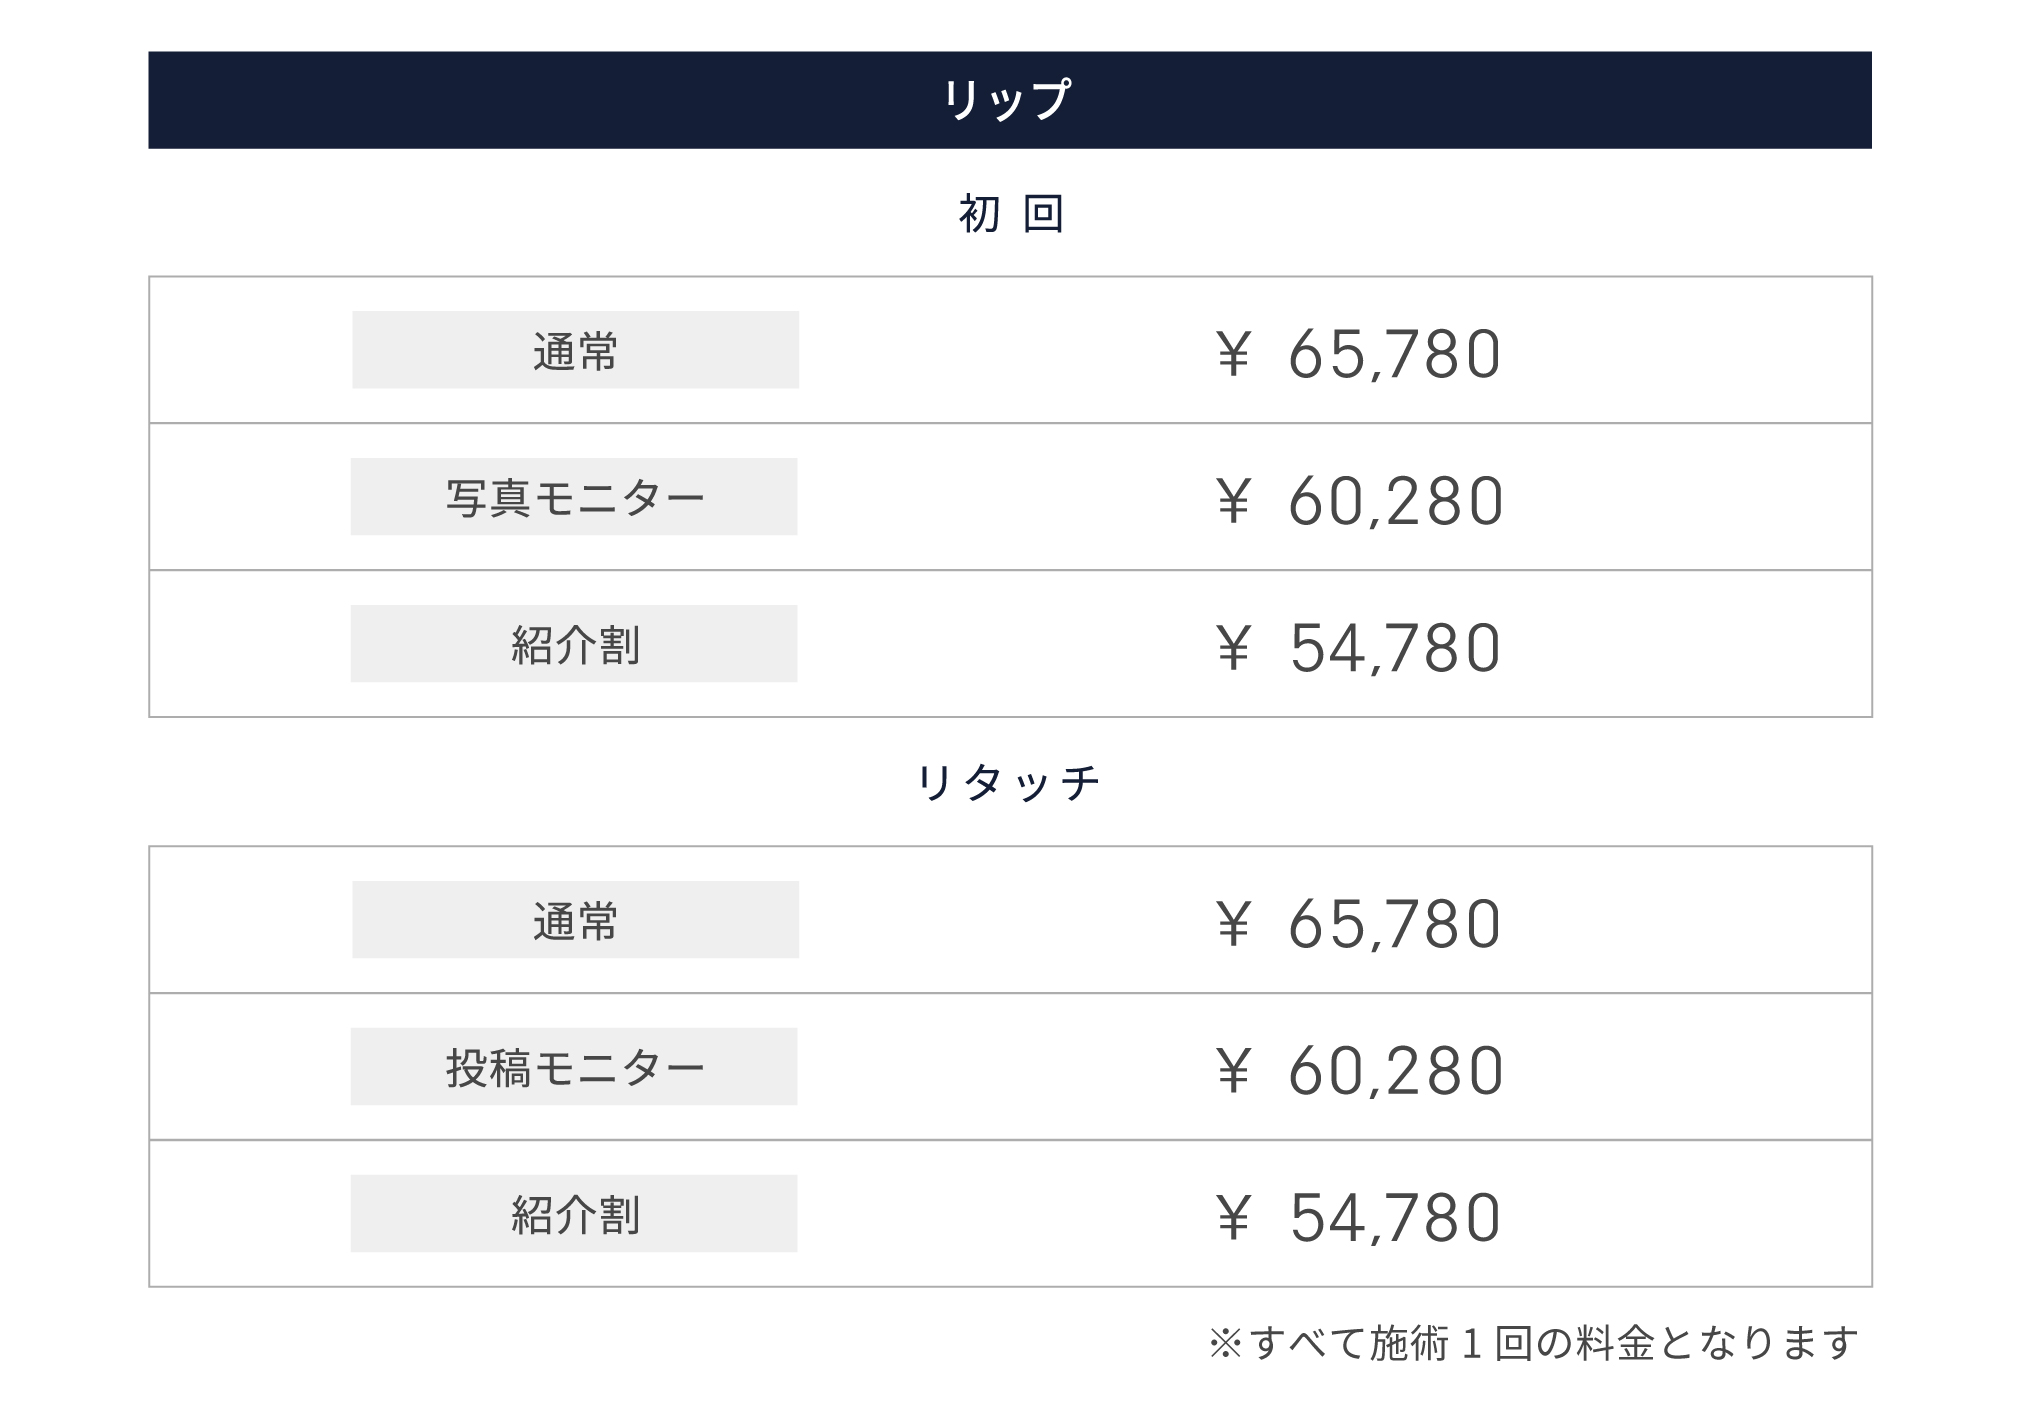Screen dimensions: 2020x1414
Task: Click the 通常 label under リタッチ
Action: coord(575,921)
